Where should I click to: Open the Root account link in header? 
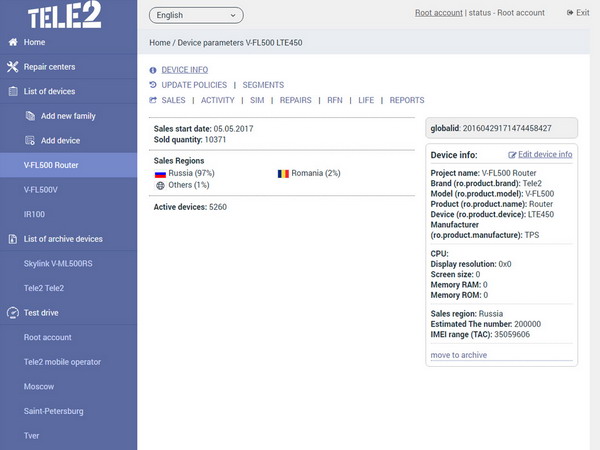pos(439,13)
